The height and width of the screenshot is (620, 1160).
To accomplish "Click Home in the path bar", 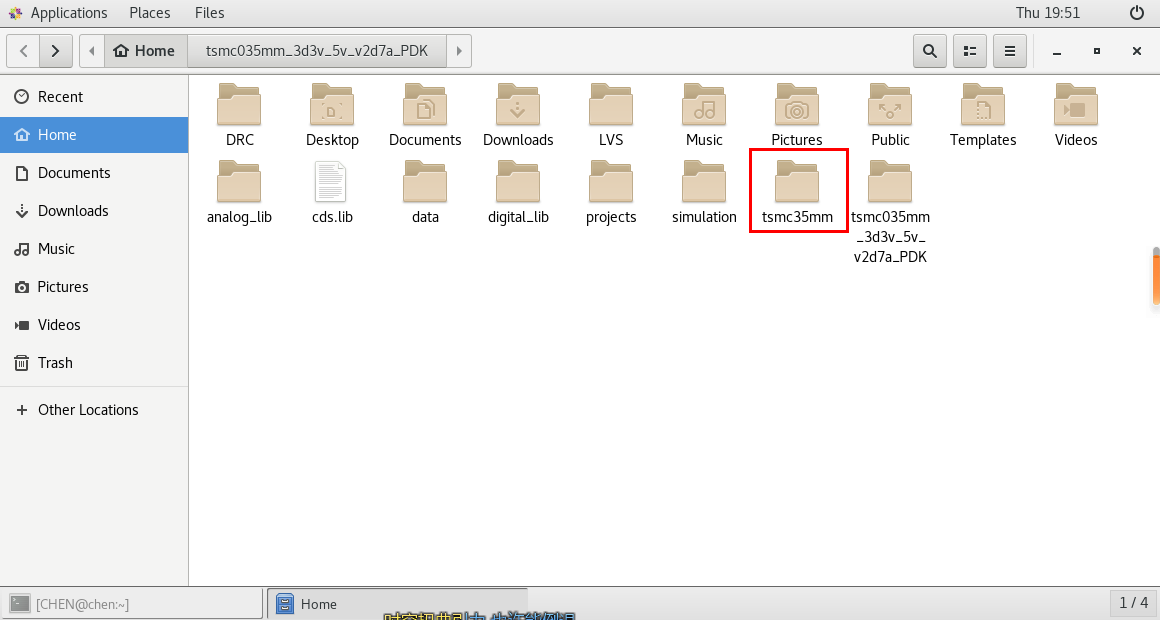I will click(144, 50).
